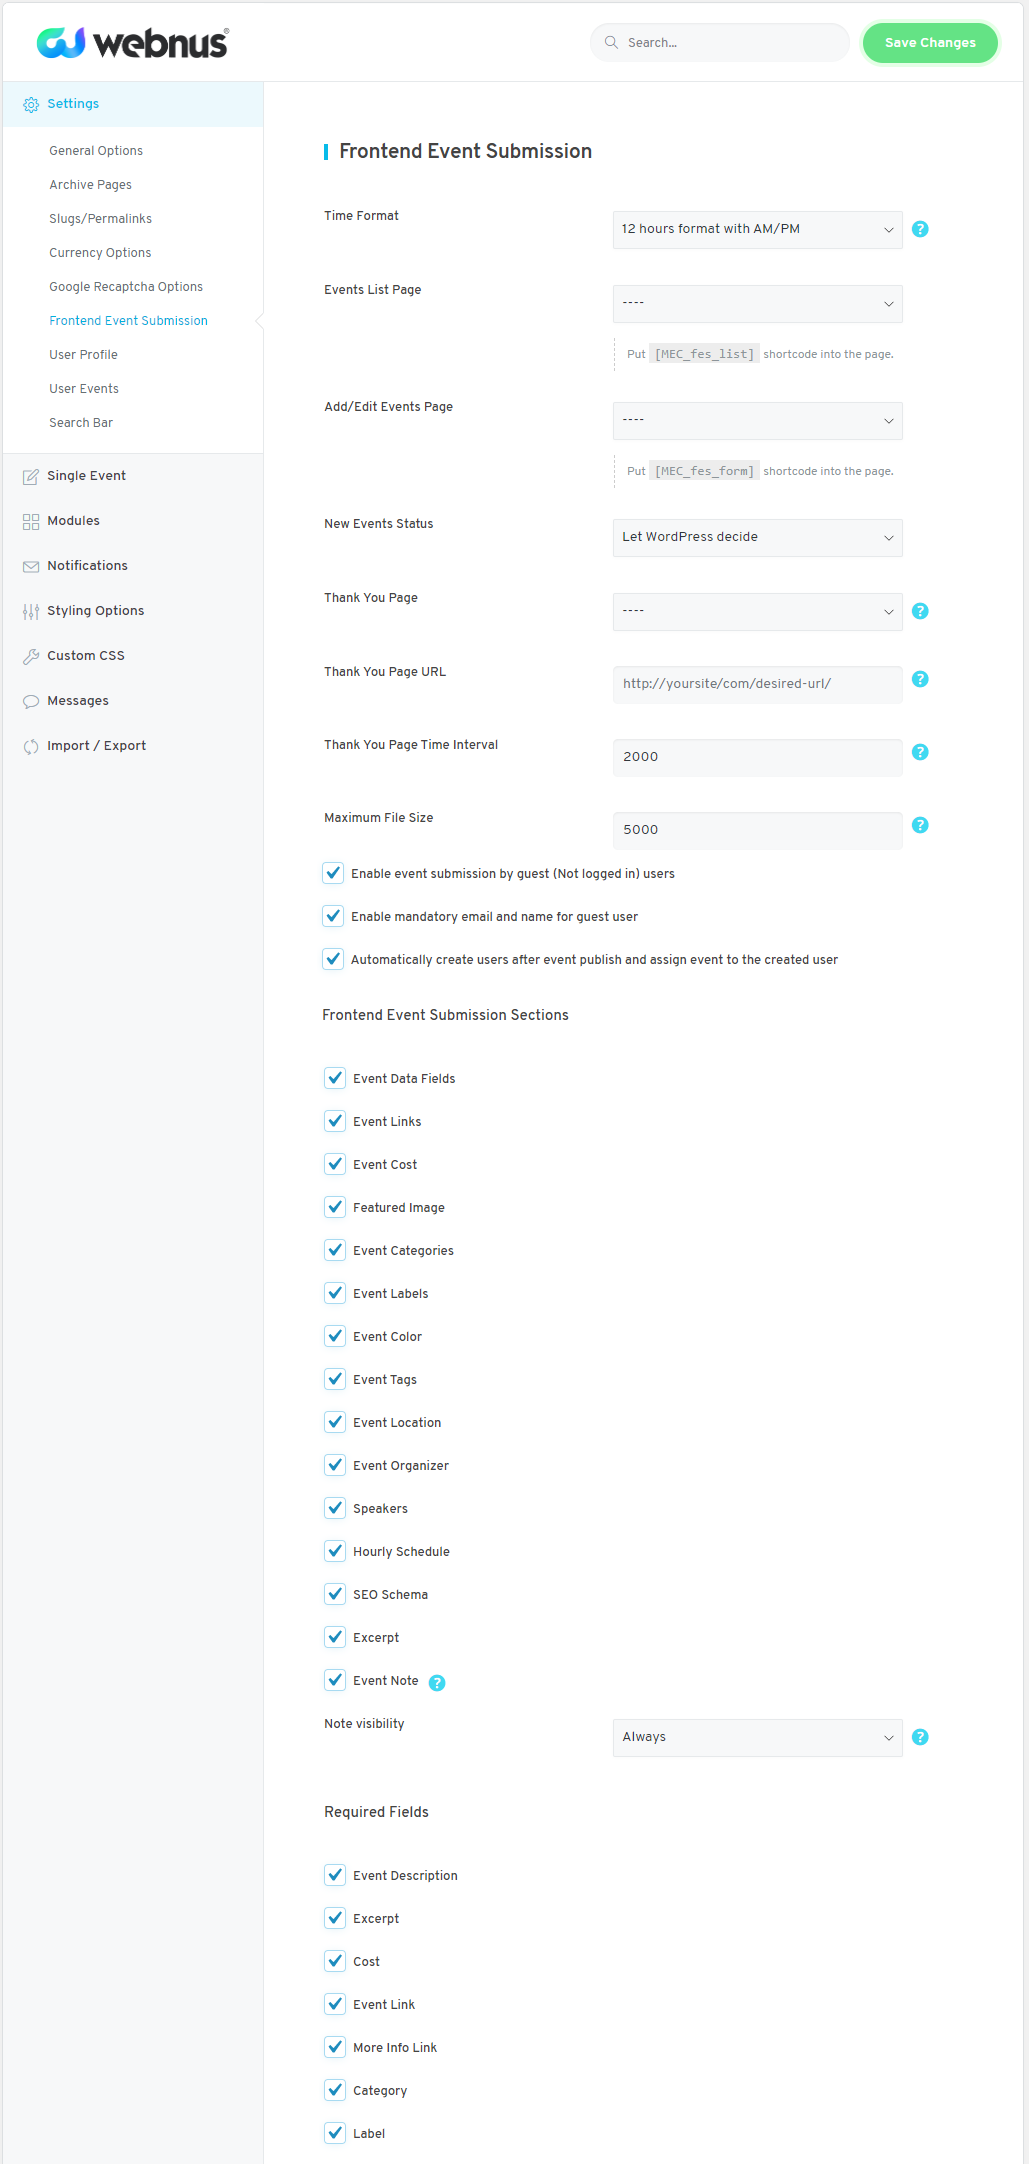This screenshot has width=1029, height=2164.
Task: Open the Notifications menu section
Action: [87, 566]
